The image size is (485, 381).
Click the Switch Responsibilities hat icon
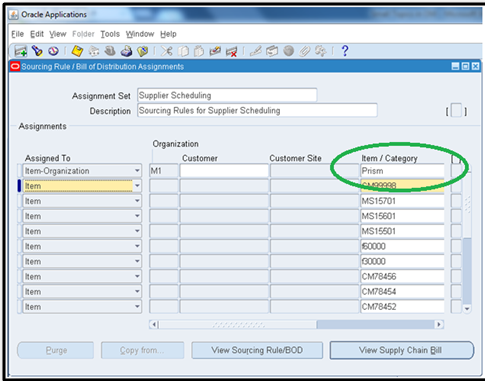click(110, 51)
